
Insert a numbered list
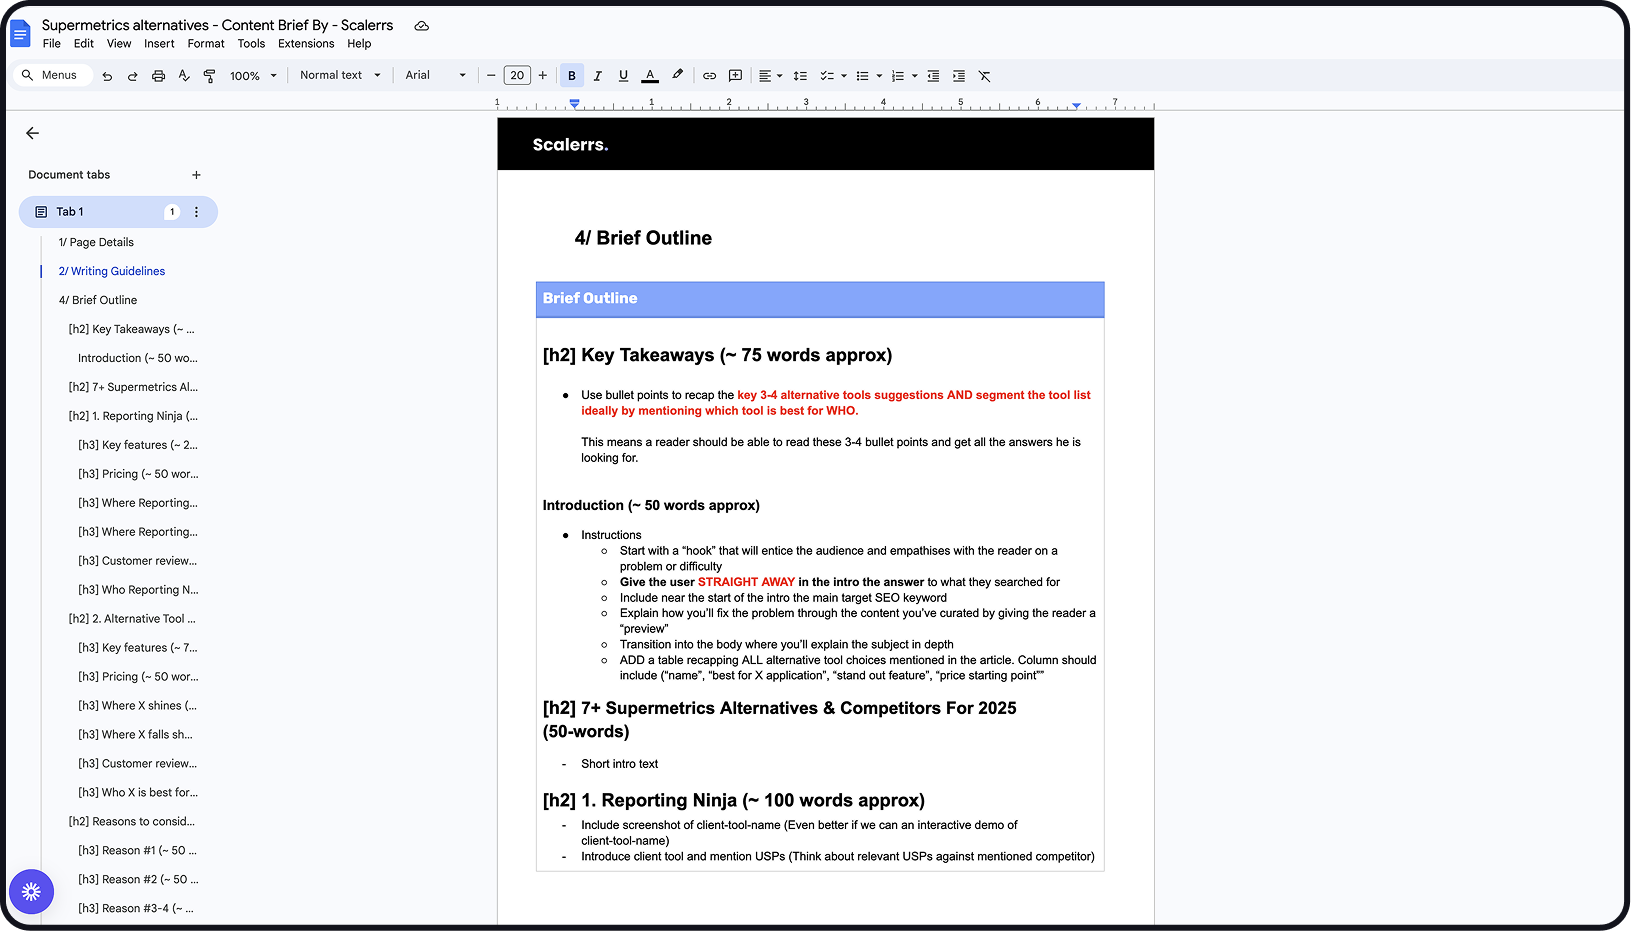(x=898, y=76)
